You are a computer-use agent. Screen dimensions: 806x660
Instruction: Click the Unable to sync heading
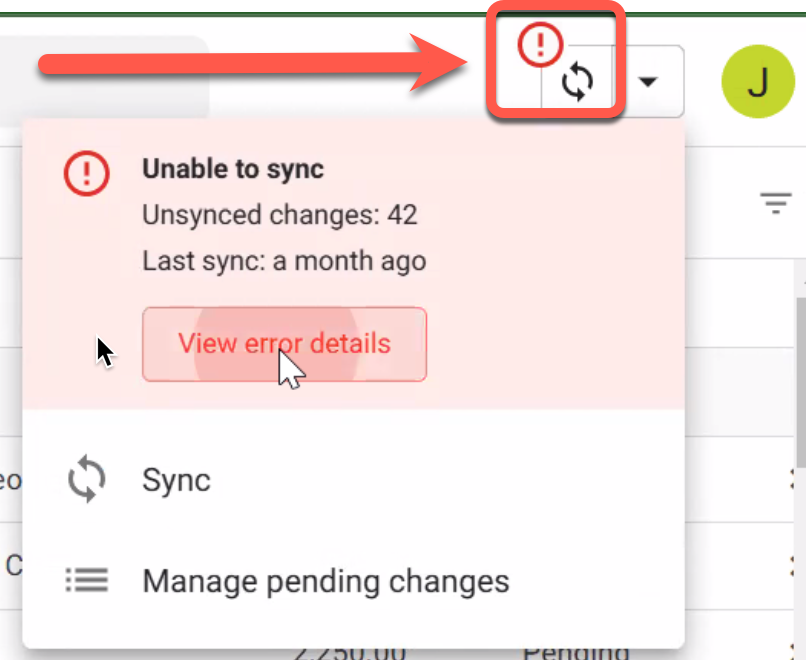click(x=233, y=169)
